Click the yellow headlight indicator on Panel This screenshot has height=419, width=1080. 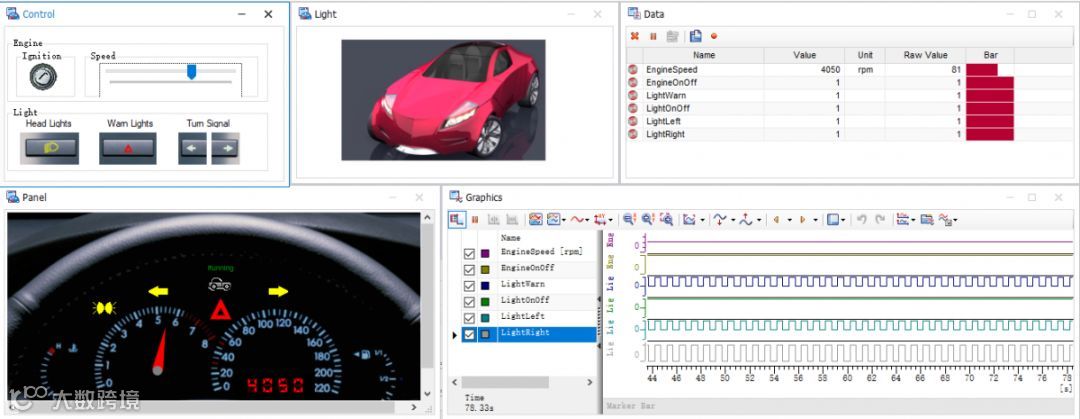point(104,308)
